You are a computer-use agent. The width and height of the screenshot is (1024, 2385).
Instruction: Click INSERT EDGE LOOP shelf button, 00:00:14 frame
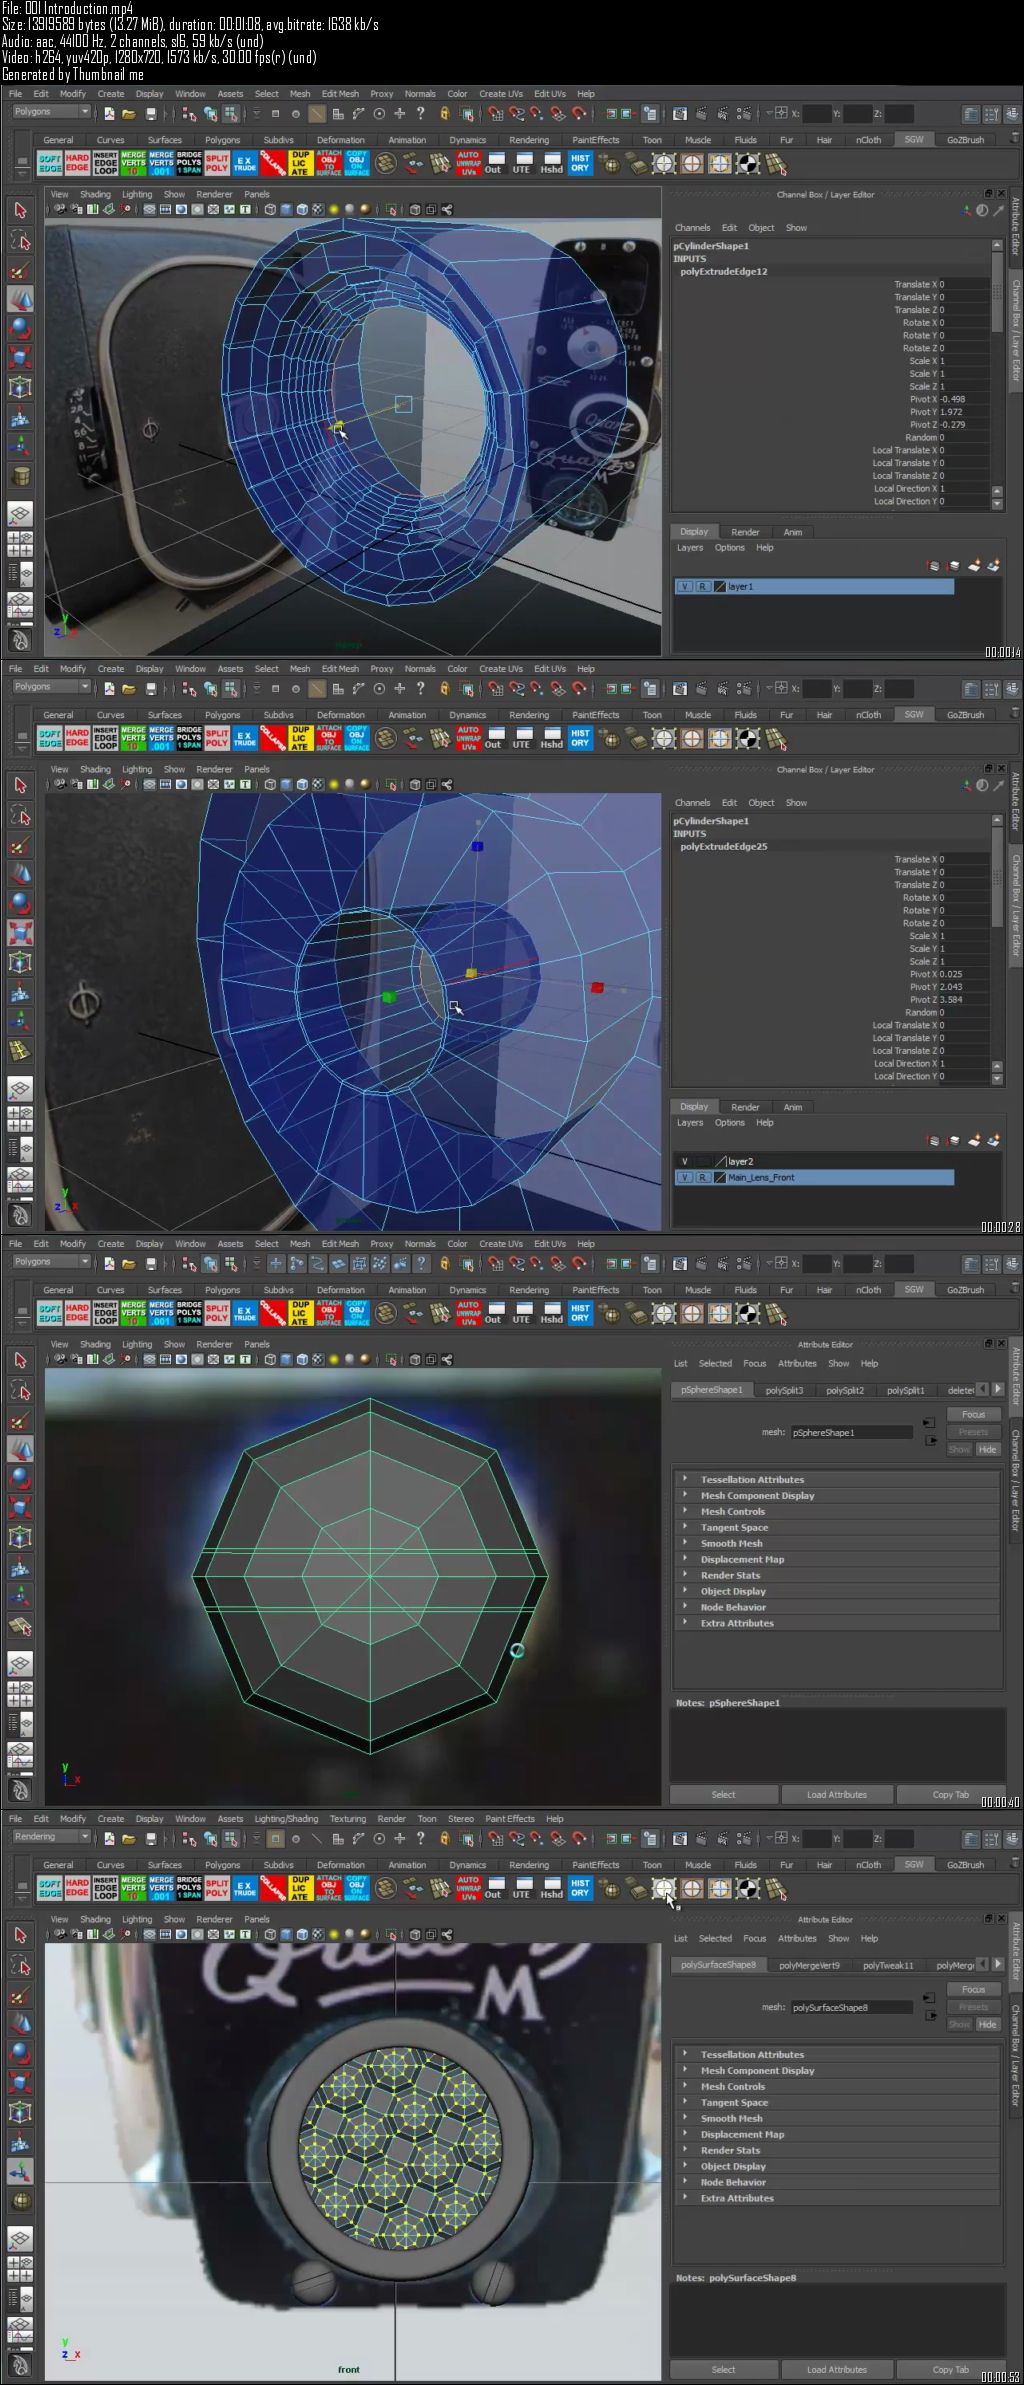[106, 164]
